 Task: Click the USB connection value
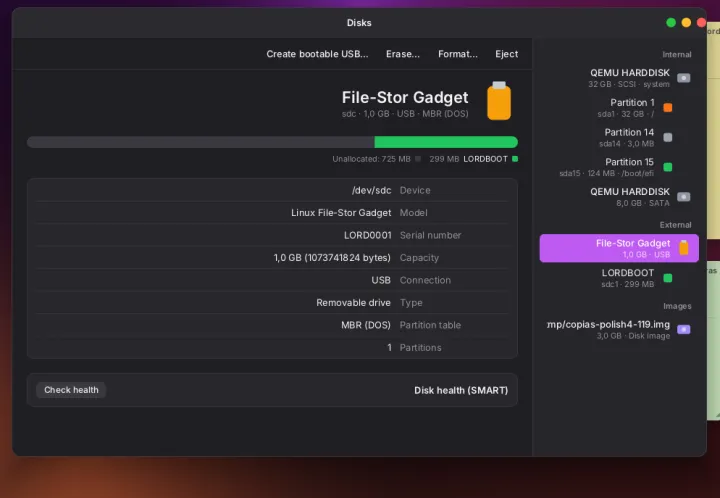[x=381, y=280]
